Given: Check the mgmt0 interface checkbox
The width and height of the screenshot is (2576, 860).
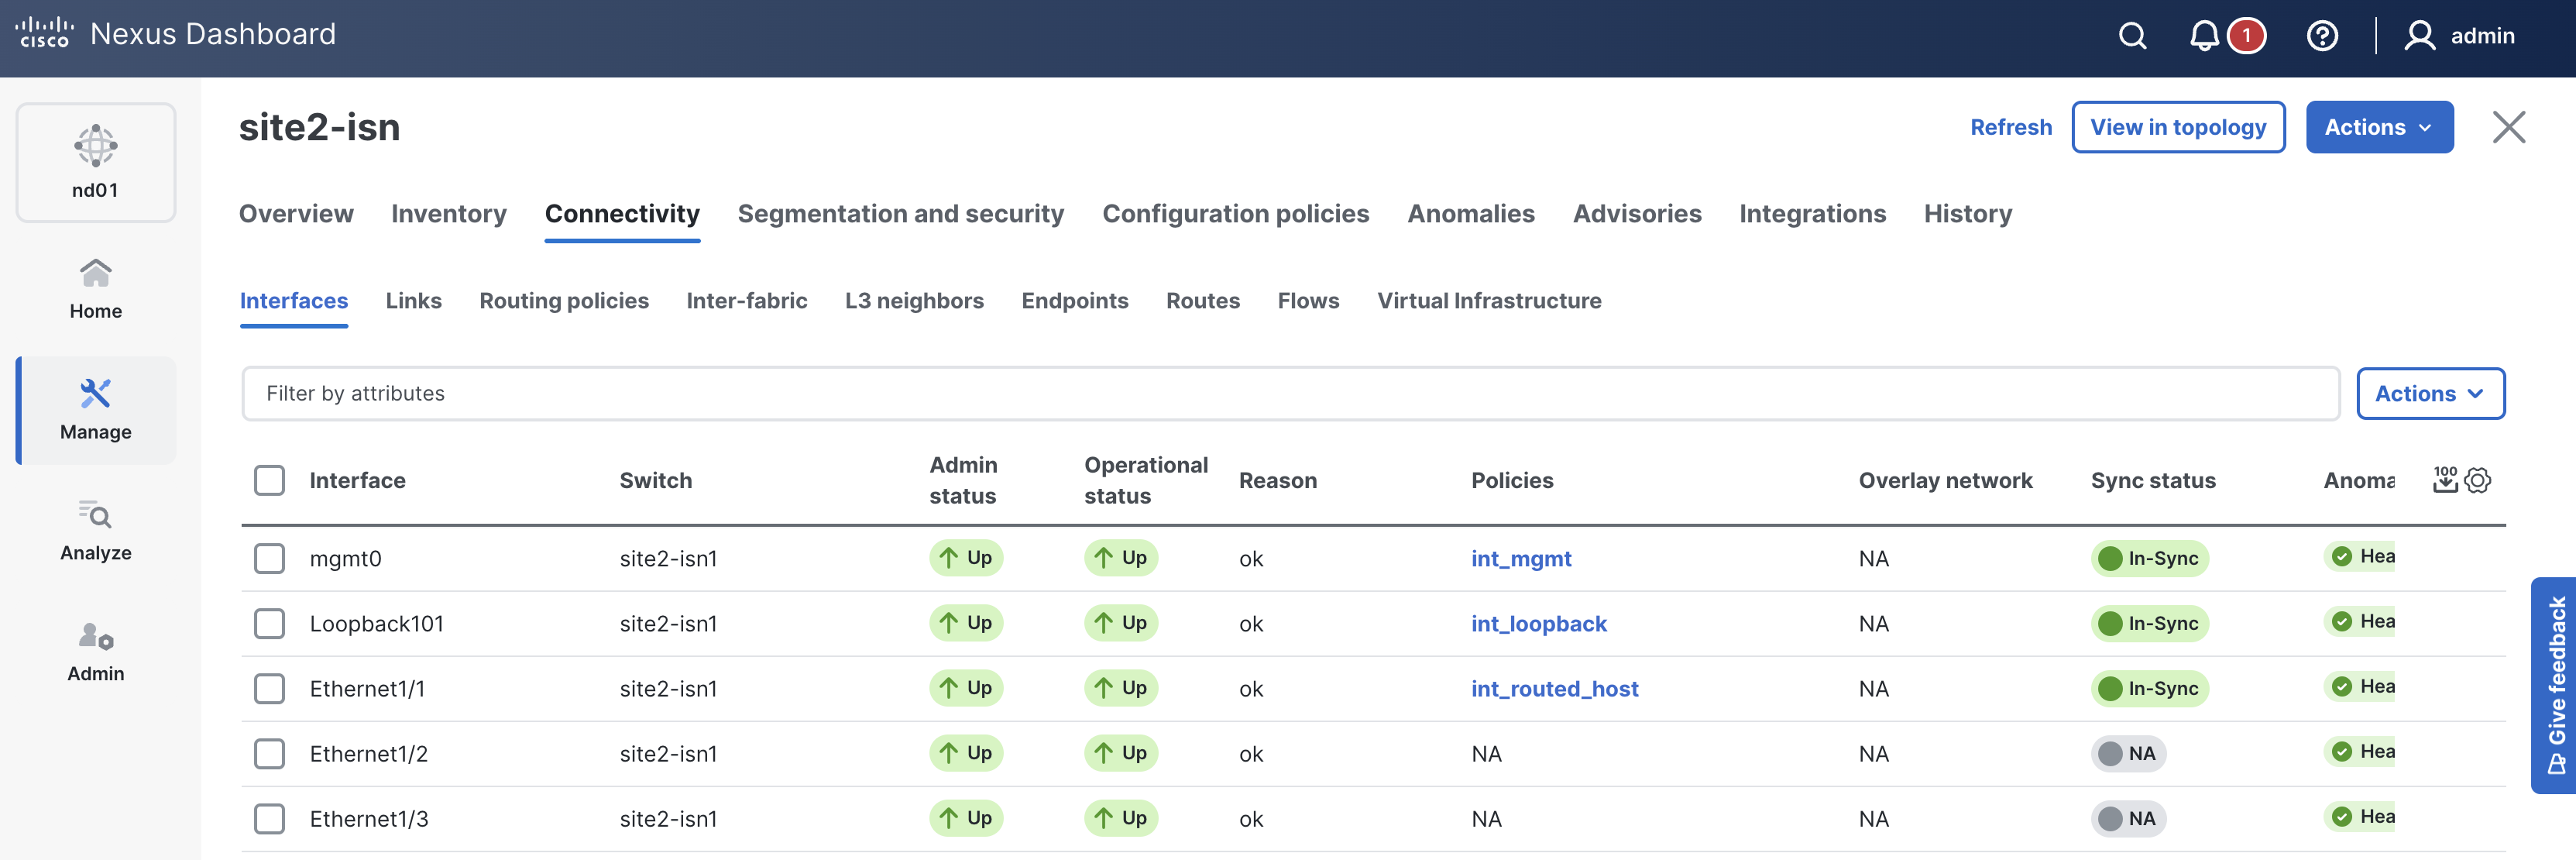Looking at the screenshot, I should pos(269,558).
